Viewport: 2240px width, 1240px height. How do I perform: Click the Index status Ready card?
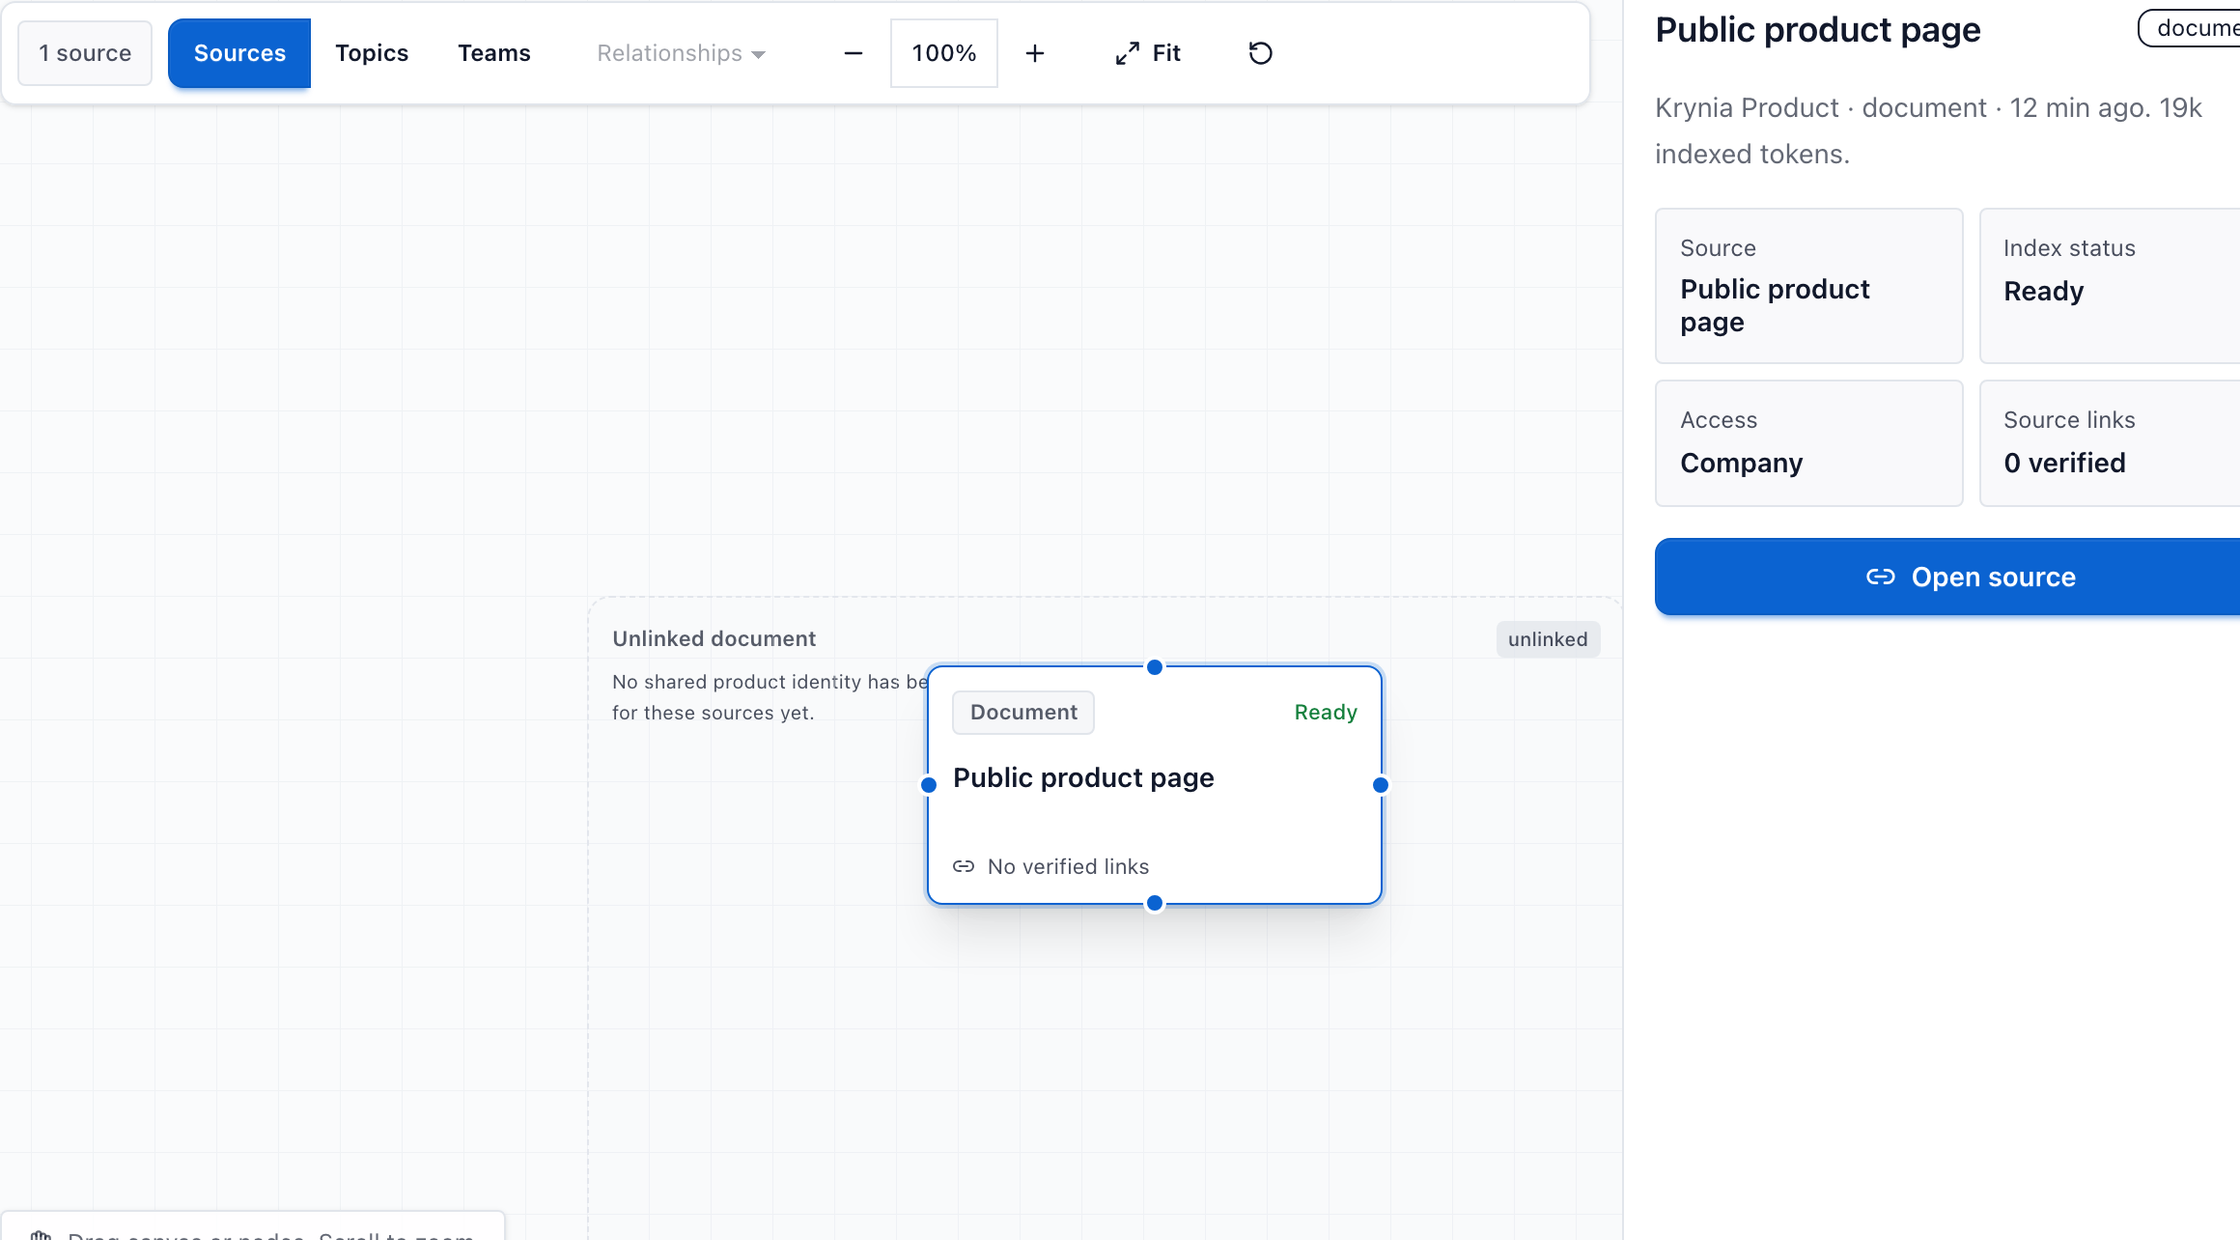2109,286
